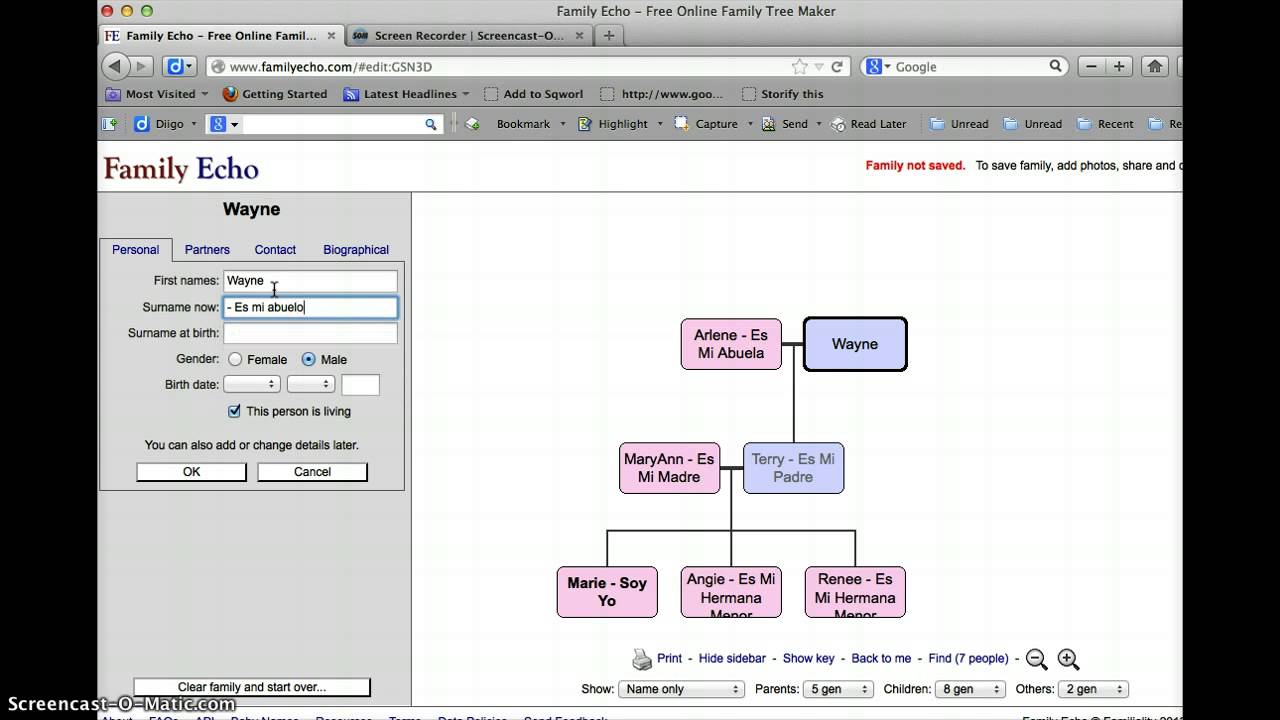Click the First names input field
1280x720 pixels.
coord(310,281)
